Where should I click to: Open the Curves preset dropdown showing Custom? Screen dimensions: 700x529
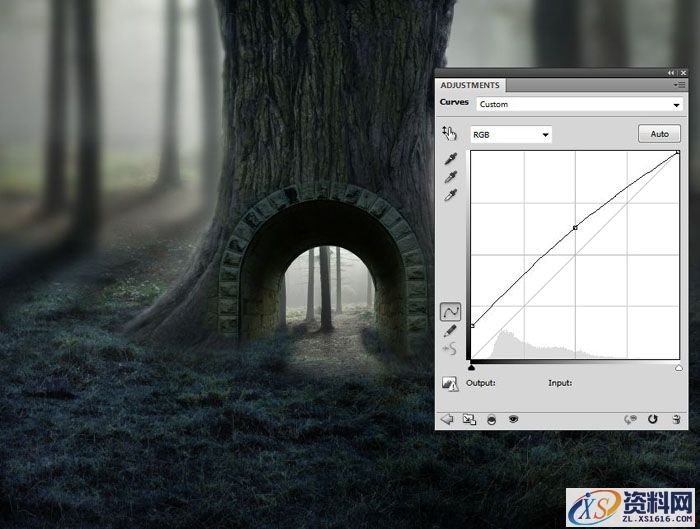[578, 104]
